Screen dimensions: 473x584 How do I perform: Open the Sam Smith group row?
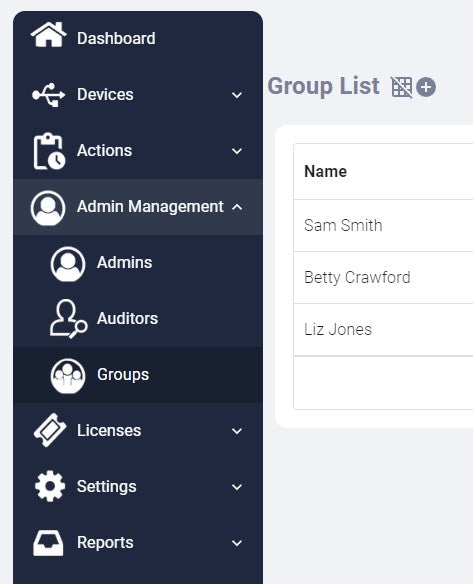(x=383, y=225)
